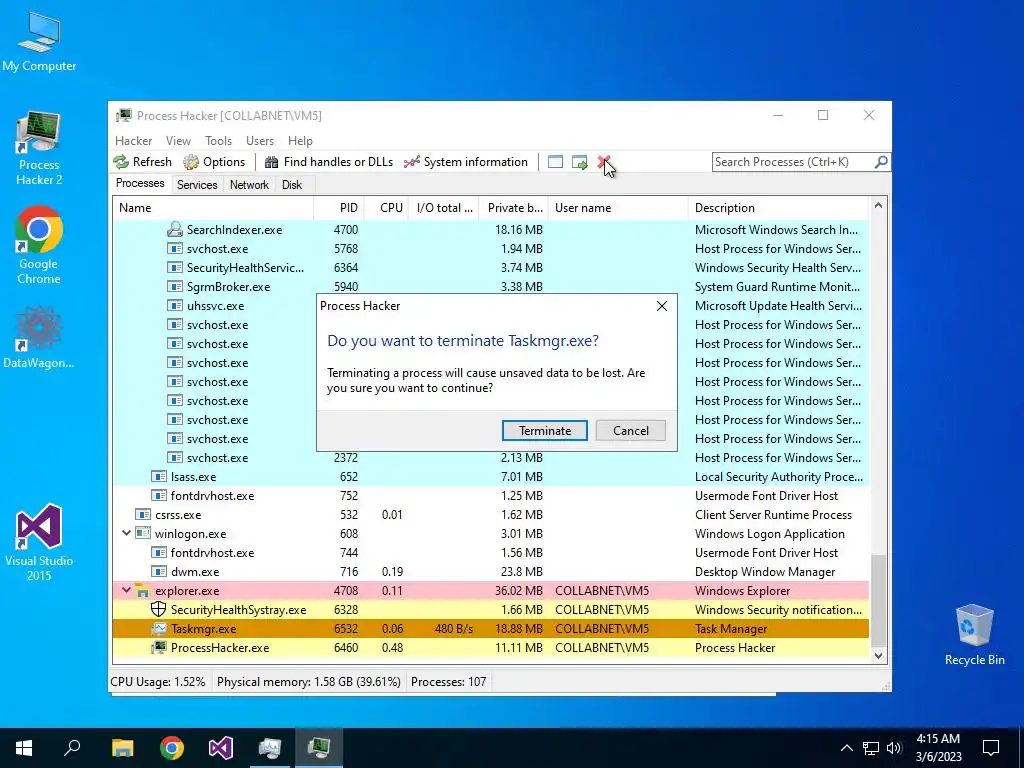Open File Explorer from taskbar
This screenshot has width=1024, height=768.
point(122,748)
